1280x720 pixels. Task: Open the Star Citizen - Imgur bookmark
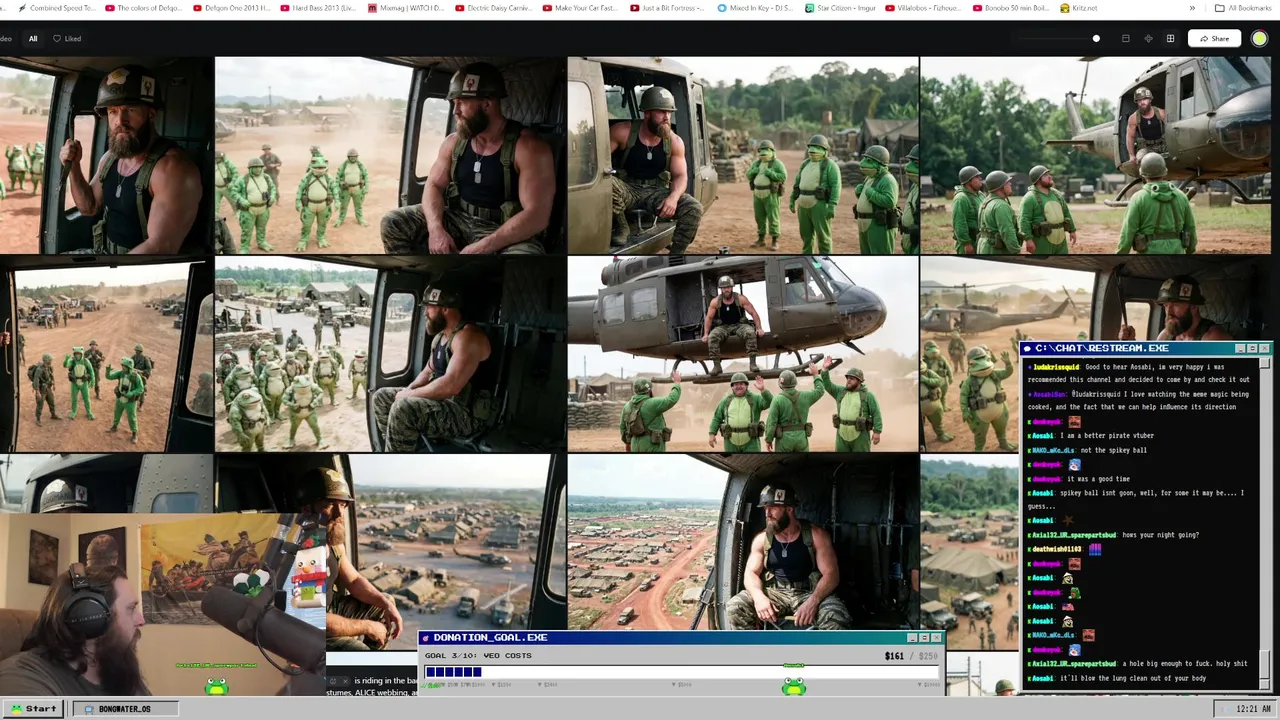(840, 8)
